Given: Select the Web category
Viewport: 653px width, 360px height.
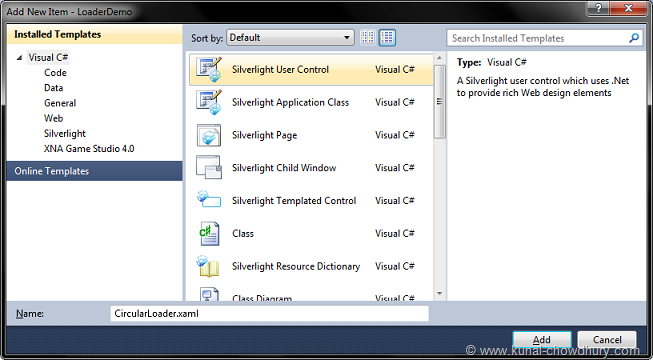Looking at the screenshot, I should coord(54,118).
